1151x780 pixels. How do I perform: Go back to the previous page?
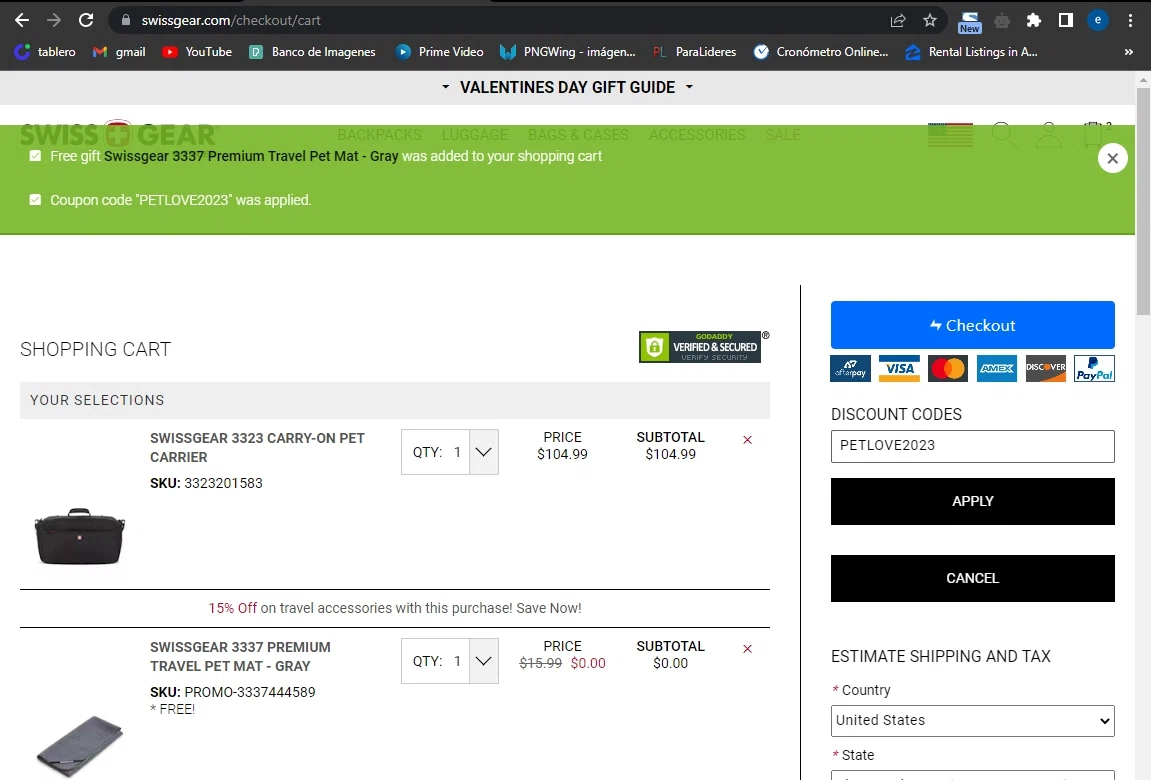pyautogui.click(x=22, y=21)
